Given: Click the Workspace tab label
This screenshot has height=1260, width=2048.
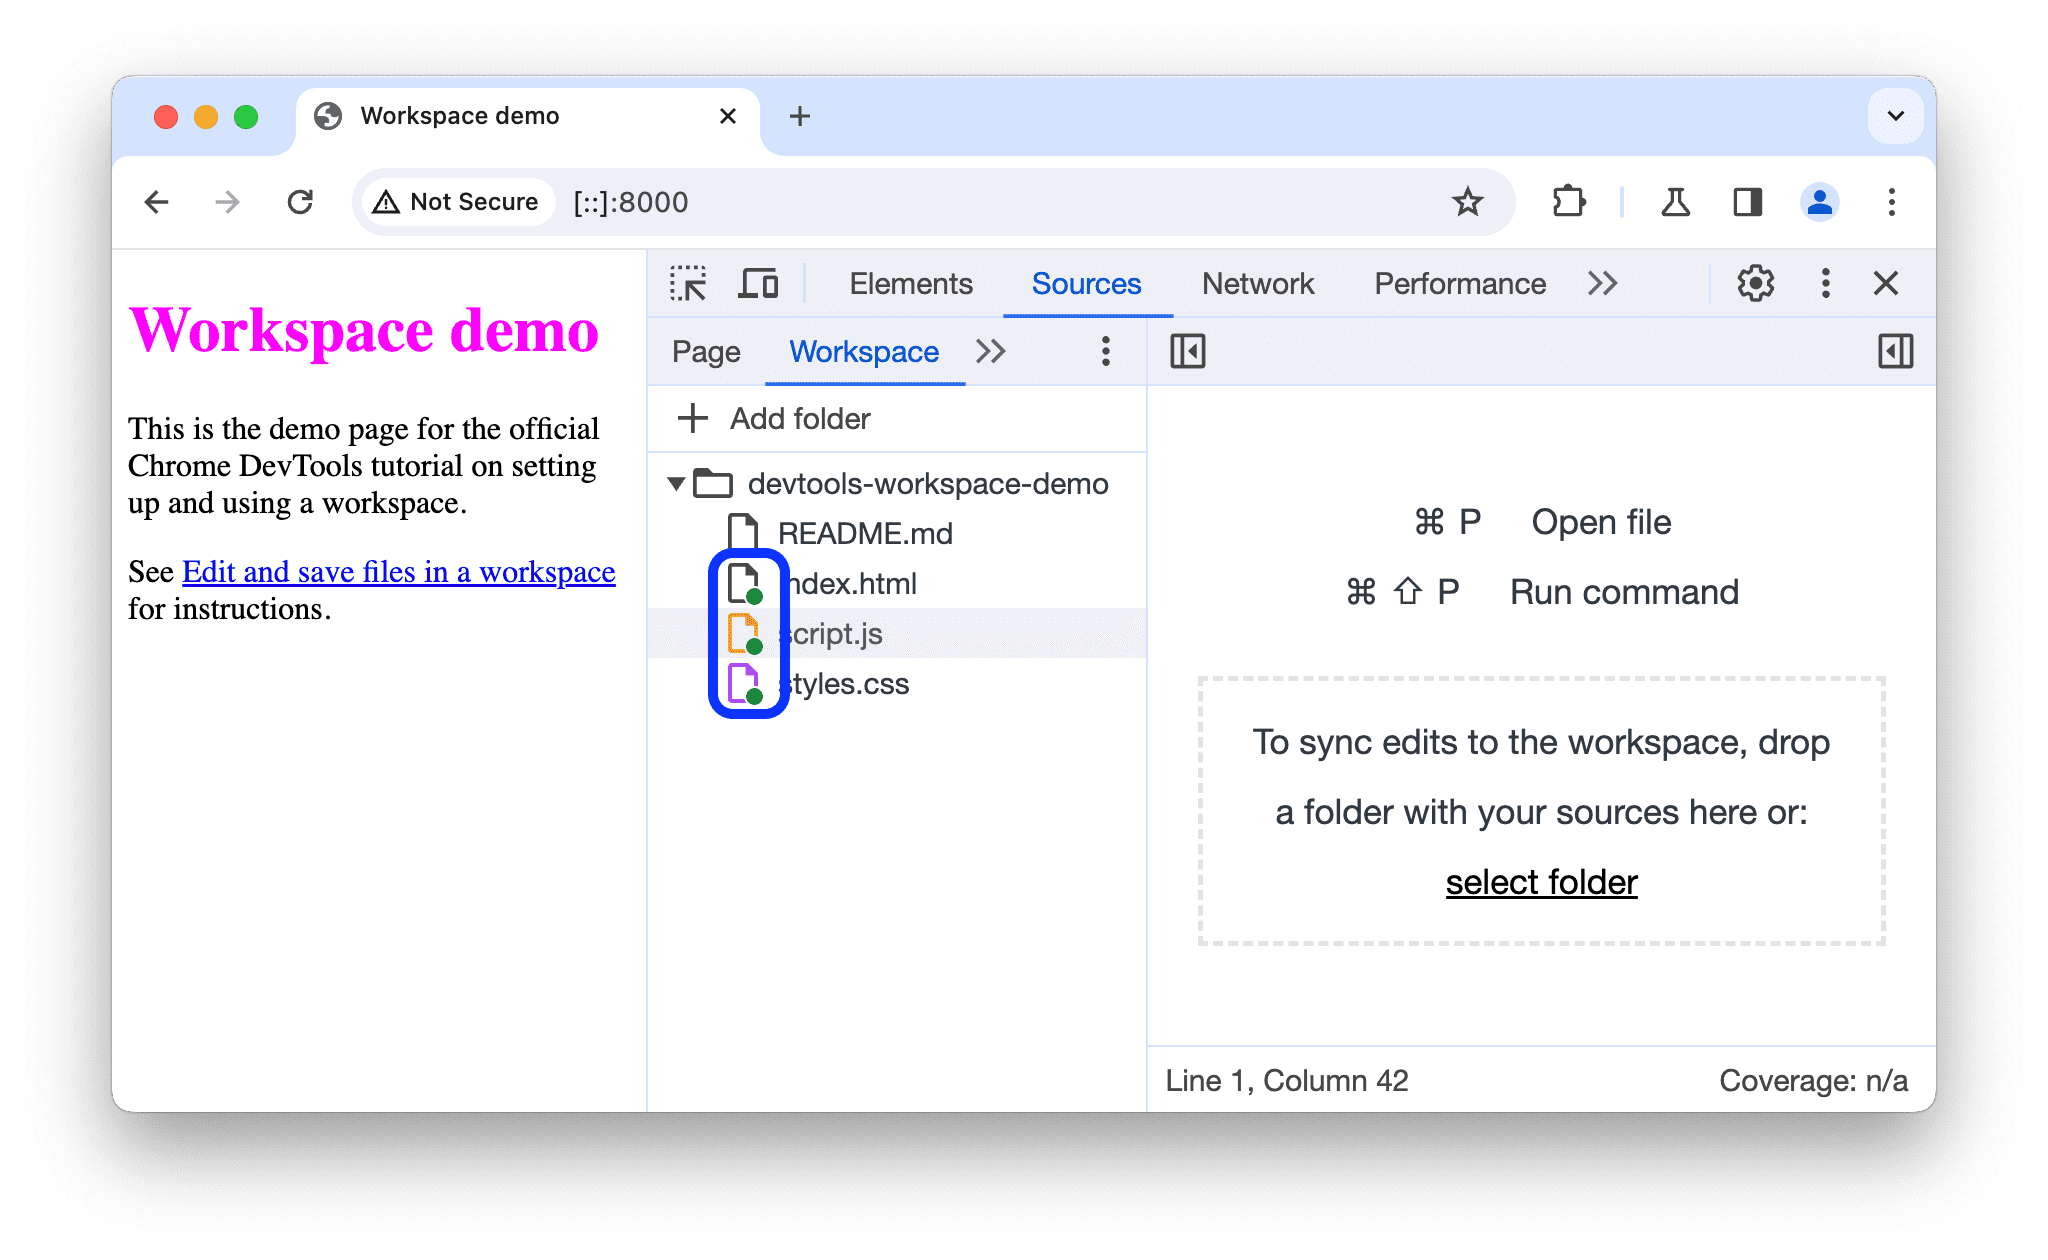Looking at the screenshot, I should click(x=863, y=350).
